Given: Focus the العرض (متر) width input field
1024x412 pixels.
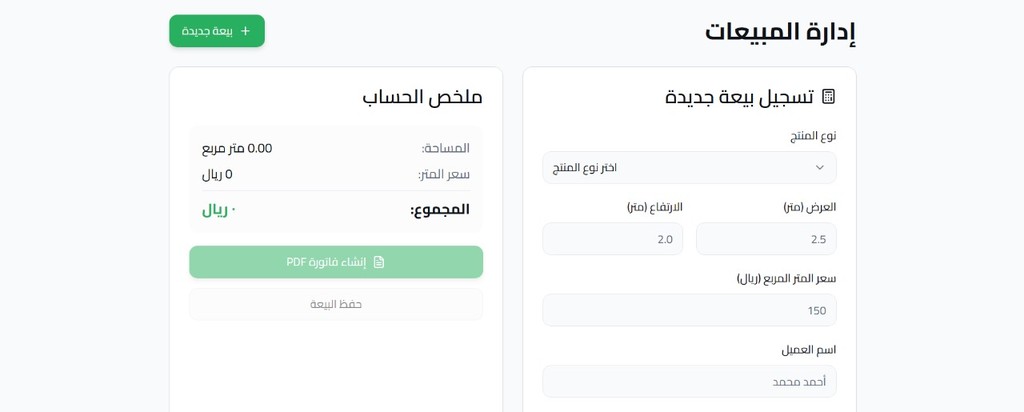Looking at the screenshot, I should 766,239.
